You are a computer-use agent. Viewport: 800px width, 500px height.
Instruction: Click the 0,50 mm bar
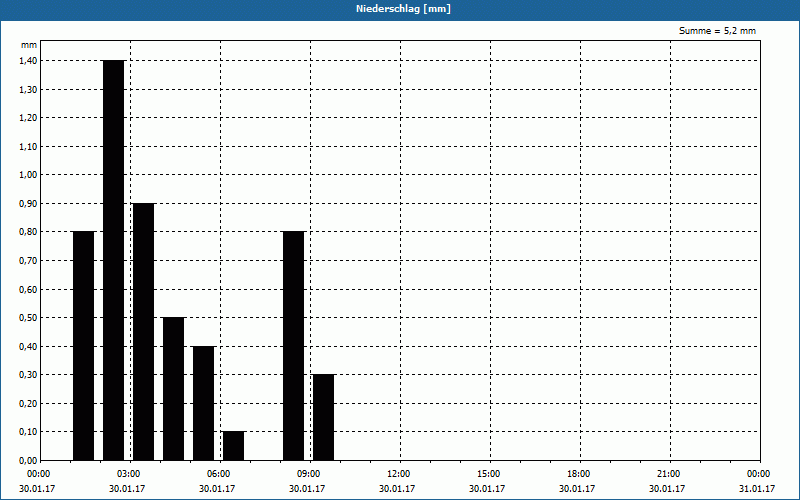pyautogui.click(x=173, y=389)
